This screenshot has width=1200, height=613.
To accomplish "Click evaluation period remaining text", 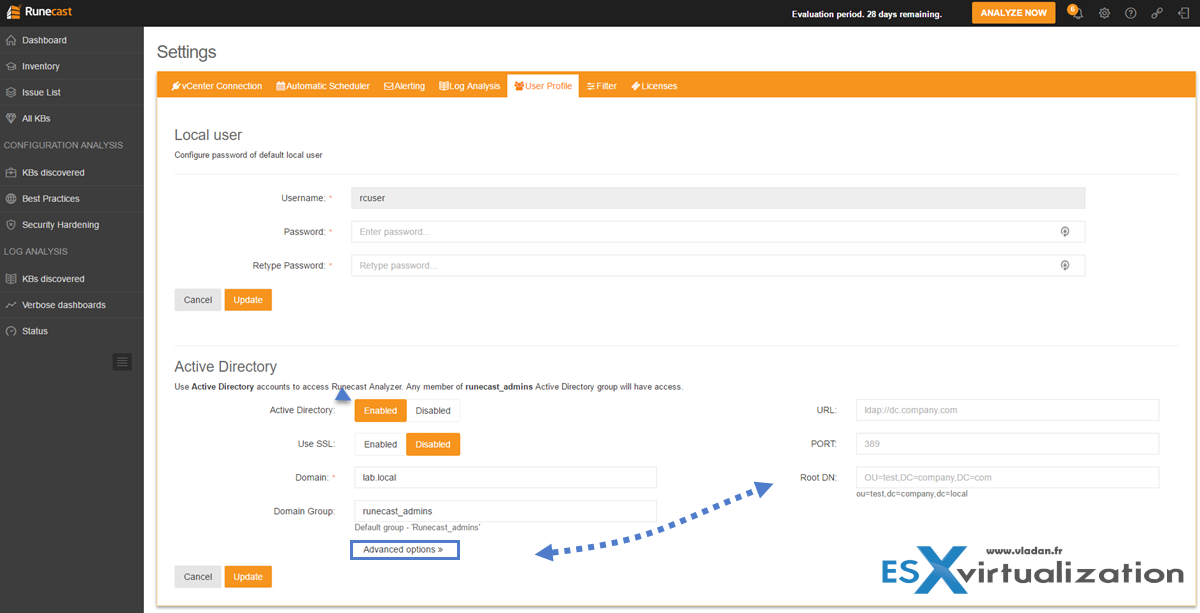I will (866, 14).
